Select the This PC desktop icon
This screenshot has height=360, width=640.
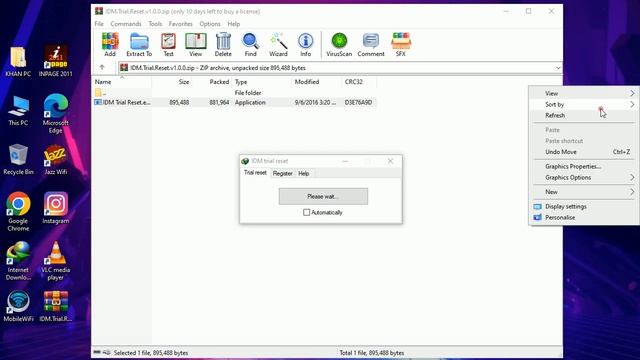point(18,111)
